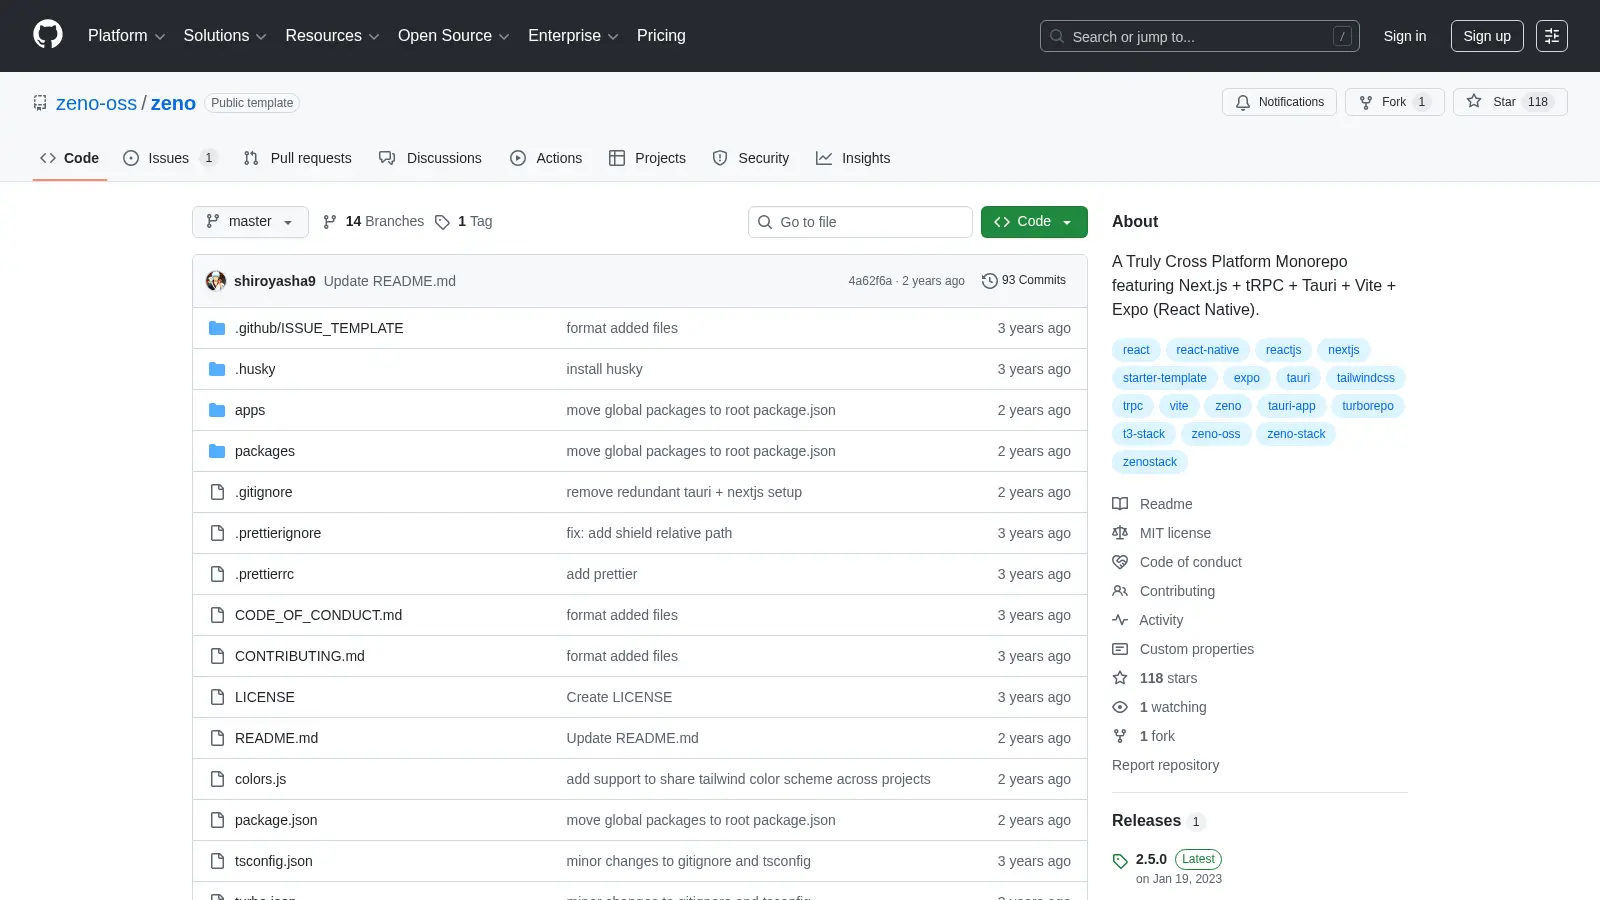This screenshot has height=900, width=1600.
Task: Open the CODE_OF_CONDUCT.md file
Action: pos(318,615)
